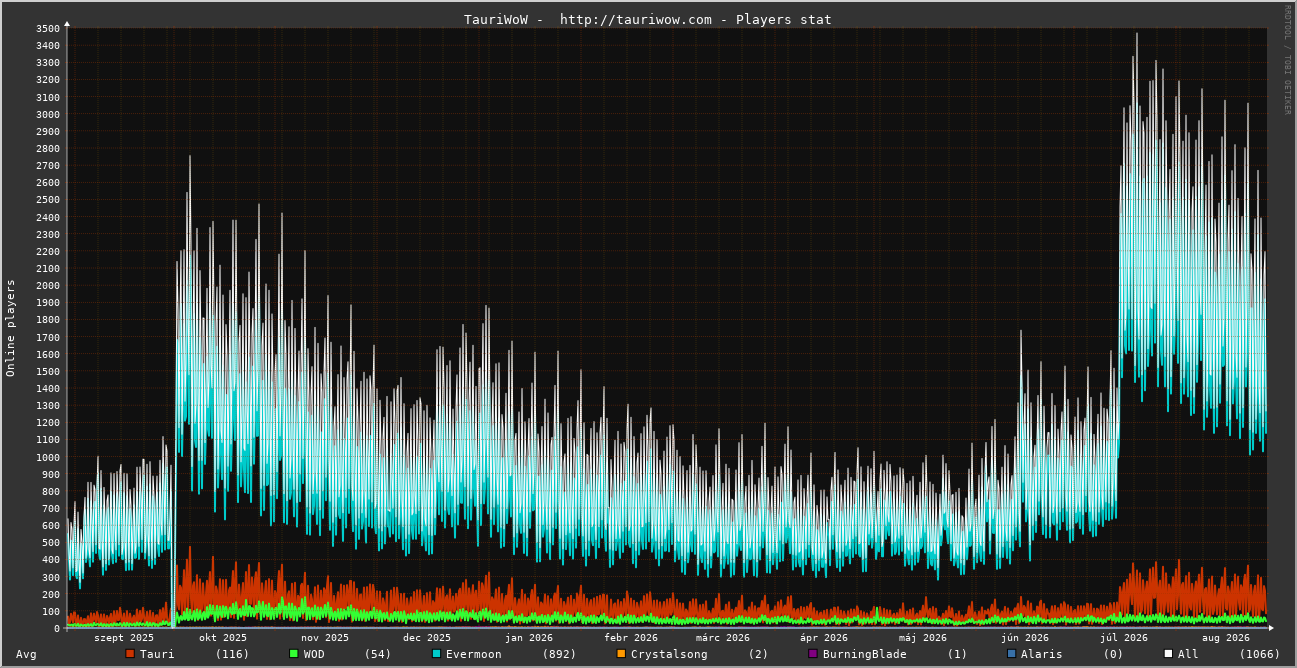Click the blue Alaris legend swatch

click(1011, 654)
